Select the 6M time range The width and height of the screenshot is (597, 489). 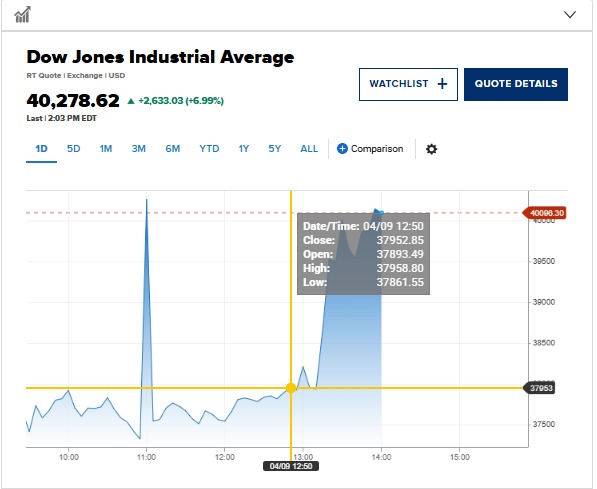pyautogui.click(x=172, y=149)
